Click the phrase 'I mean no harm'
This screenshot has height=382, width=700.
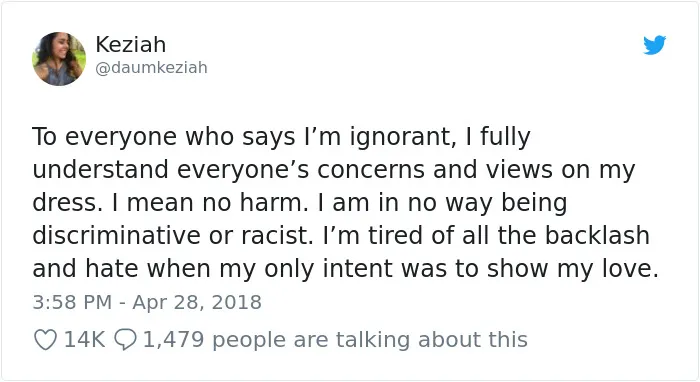point(210,203)
